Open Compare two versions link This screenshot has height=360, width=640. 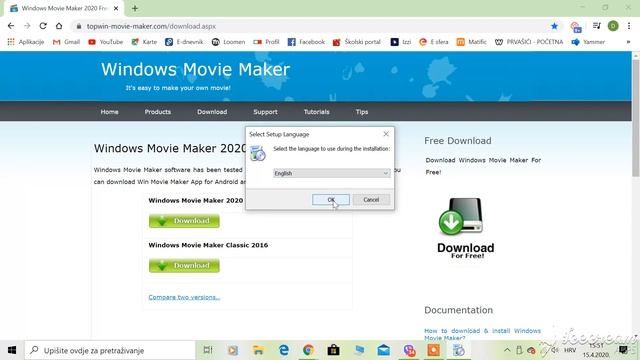coord(184,297)
